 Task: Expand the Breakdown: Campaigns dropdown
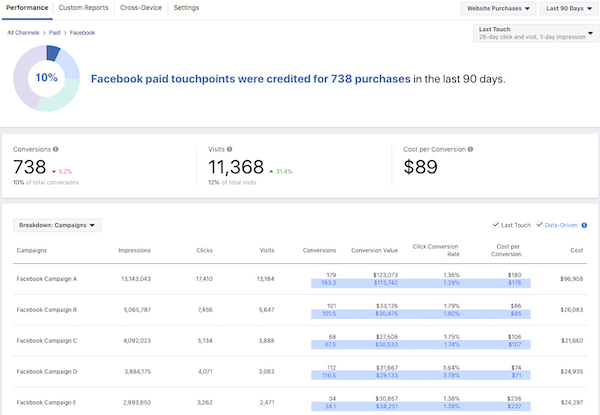pos(58,226)
